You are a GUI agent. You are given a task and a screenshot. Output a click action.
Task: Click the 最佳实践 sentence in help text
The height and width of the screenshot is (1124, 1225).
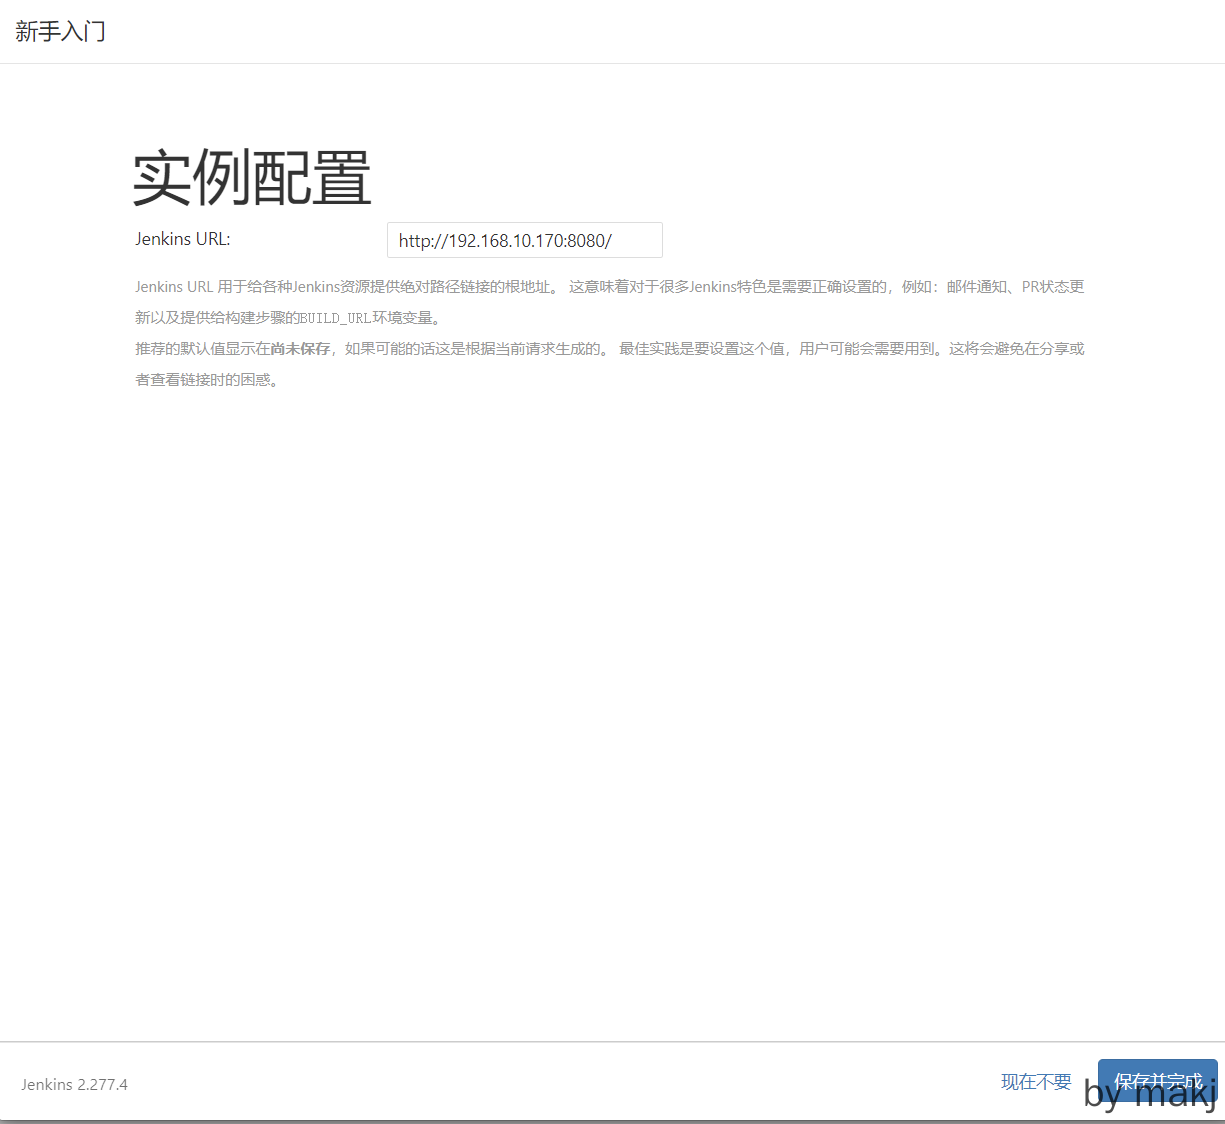(x=700, y=349)
